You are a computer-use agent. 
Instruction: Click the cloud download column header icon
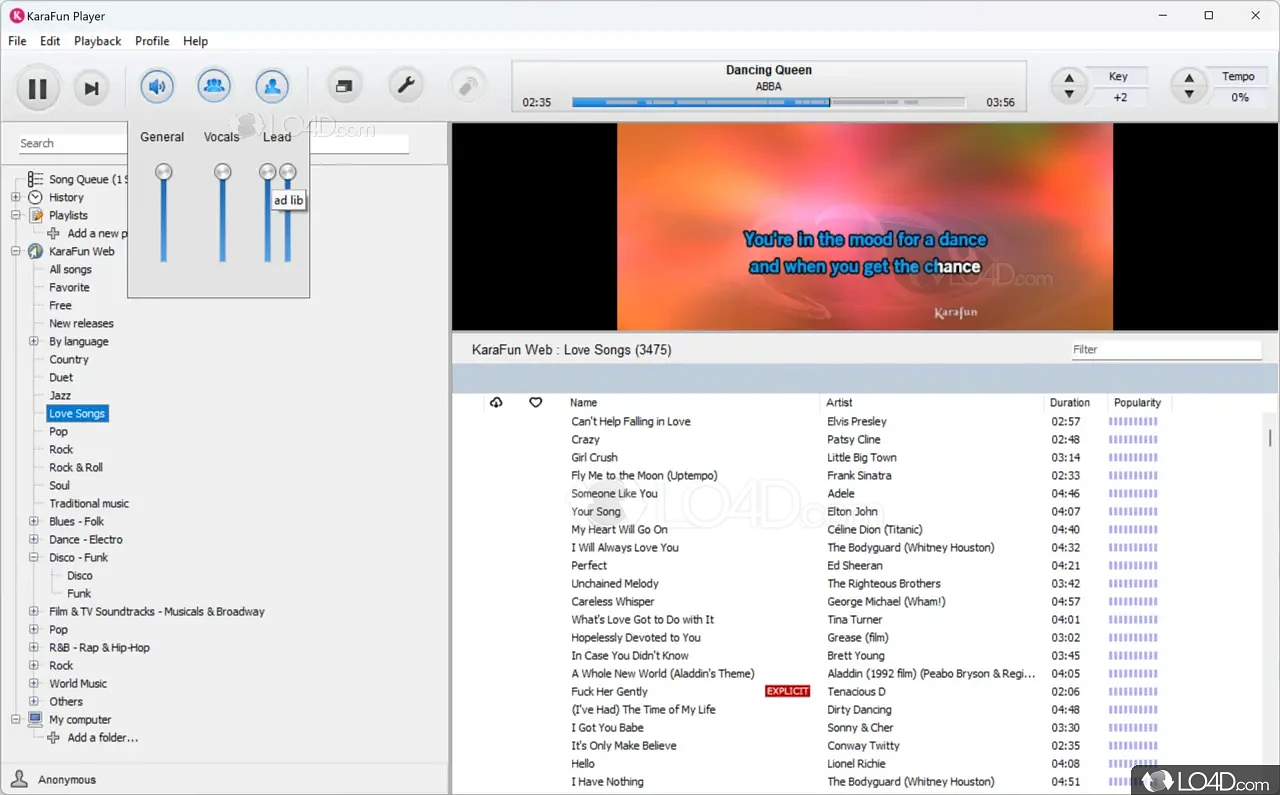496,402
